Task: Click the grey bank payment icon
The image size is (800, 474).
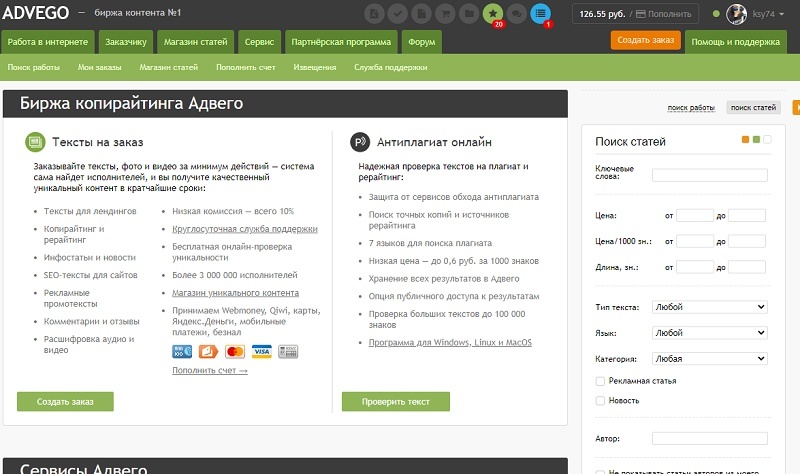Action: click(288, 352)
